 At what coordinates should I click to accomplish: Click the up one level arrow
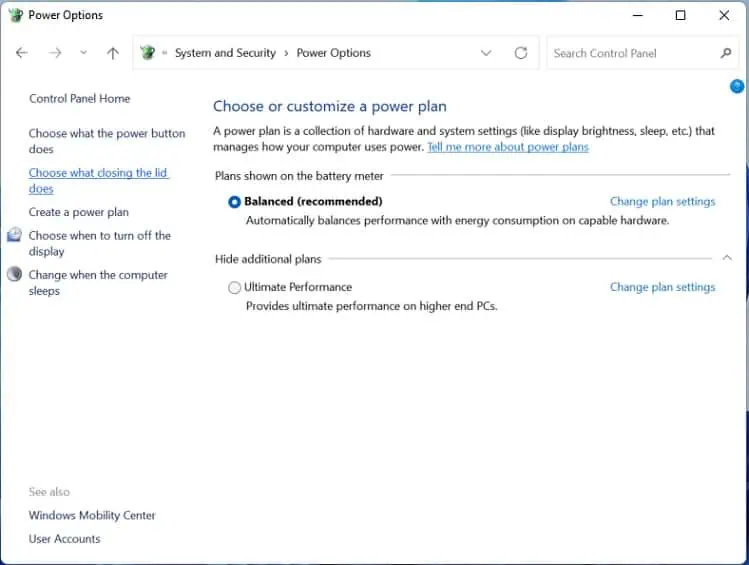coord(112,53)
